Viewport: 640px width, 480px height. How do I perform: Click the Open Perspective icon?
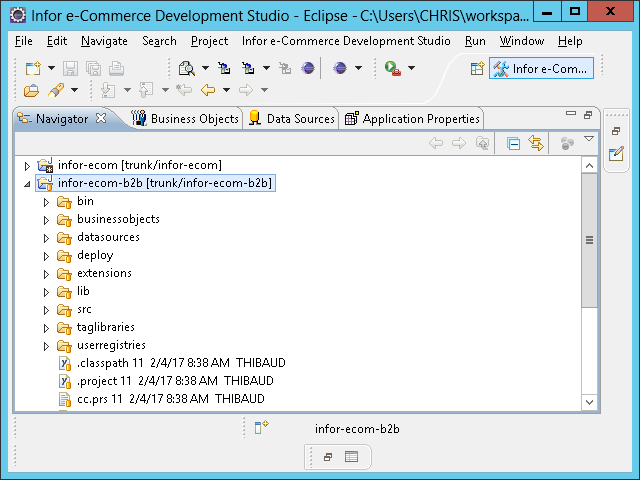(477, 68)
